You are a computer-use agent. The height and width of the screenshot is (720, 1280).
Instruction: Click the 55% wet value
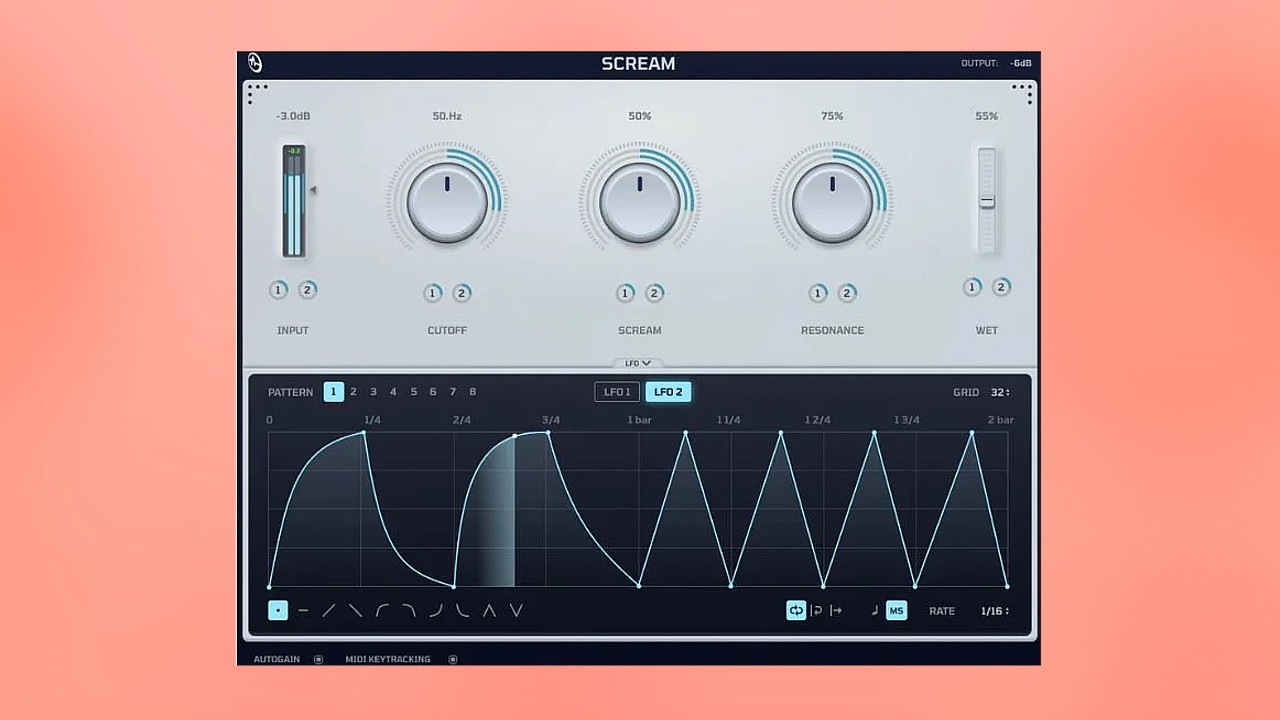click(987, 116)
